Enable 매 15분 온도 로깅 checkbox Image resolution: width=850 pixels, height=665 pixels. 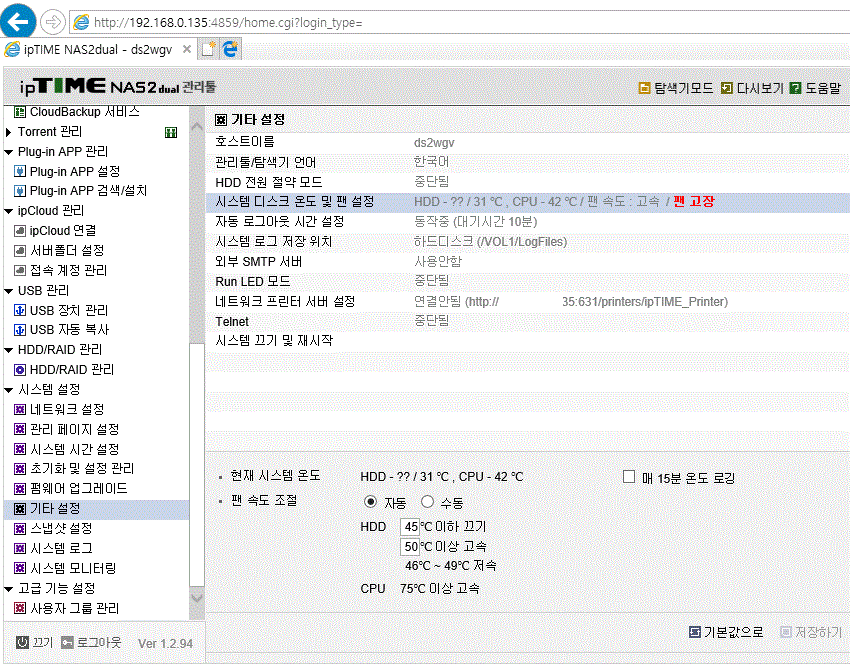click(629, 477)
